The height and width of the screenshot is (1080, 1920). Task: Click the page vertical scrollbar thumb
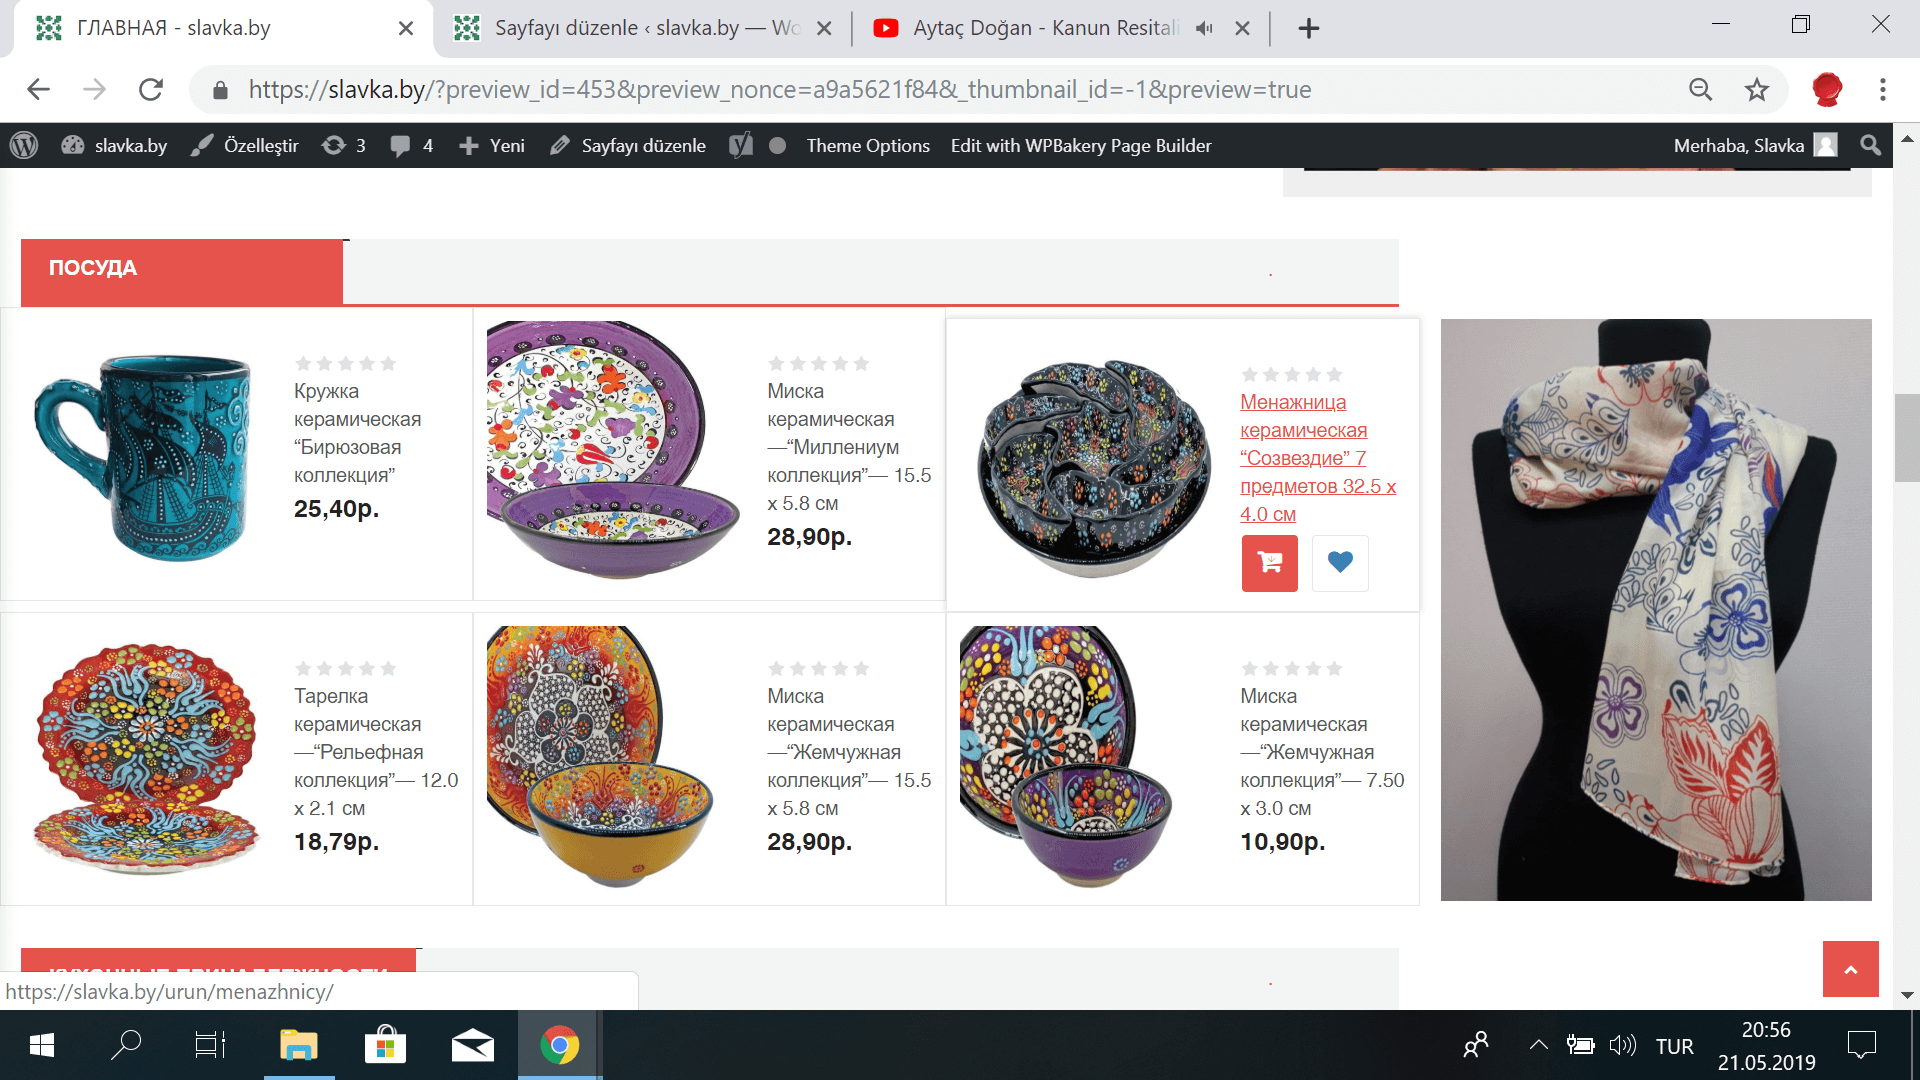[x=1907, y=438]
